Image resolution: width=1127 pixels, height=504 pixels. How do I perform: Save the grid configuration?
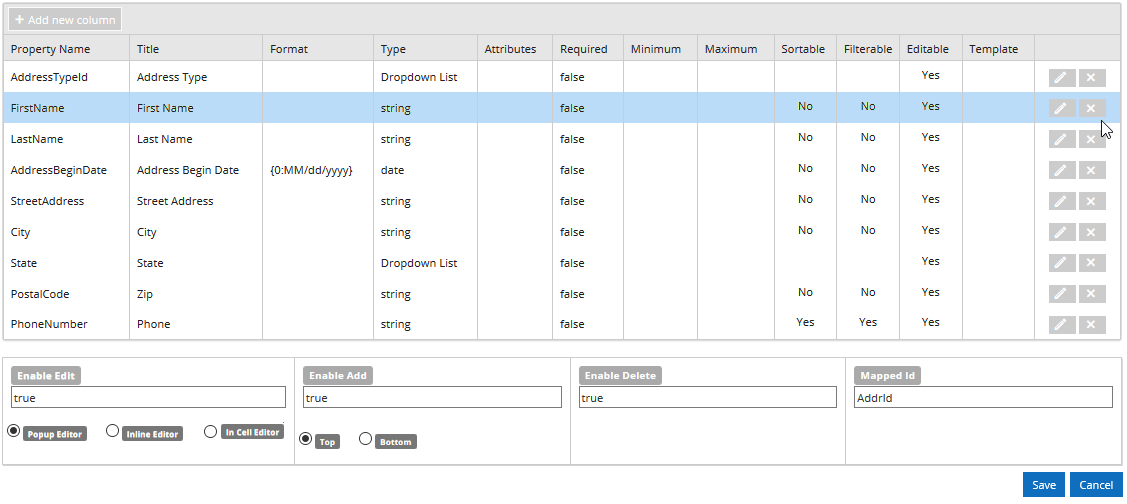click(1043, 485)
